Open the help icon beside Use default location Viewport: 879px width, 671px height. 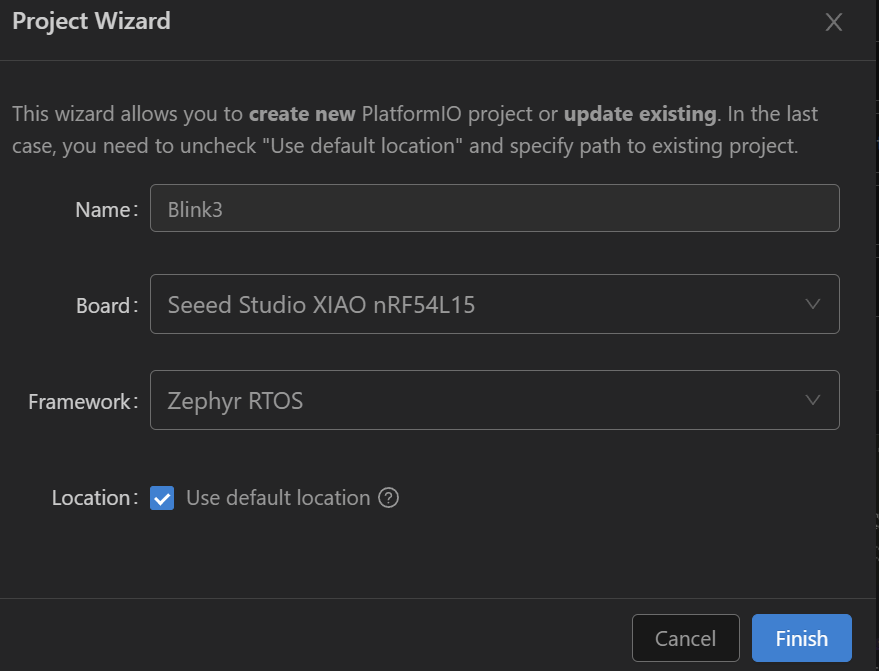(x=388, y=498)
